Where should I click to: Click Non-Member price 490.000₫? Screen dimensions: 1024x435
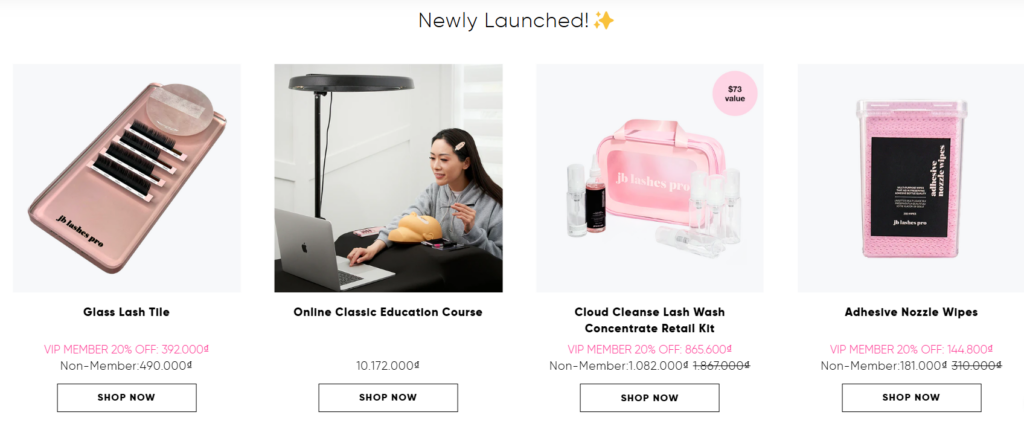(x=167, y=366)
